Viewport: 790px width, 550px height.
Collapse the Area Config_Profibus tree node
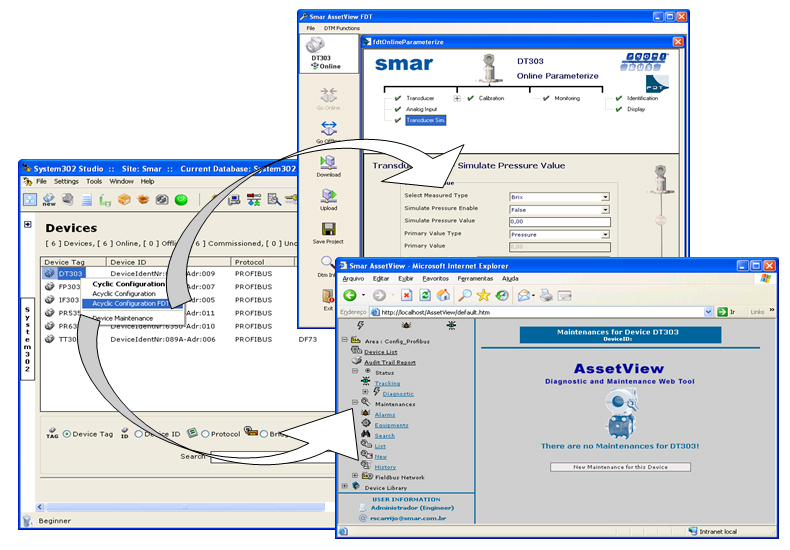point(345,340)
